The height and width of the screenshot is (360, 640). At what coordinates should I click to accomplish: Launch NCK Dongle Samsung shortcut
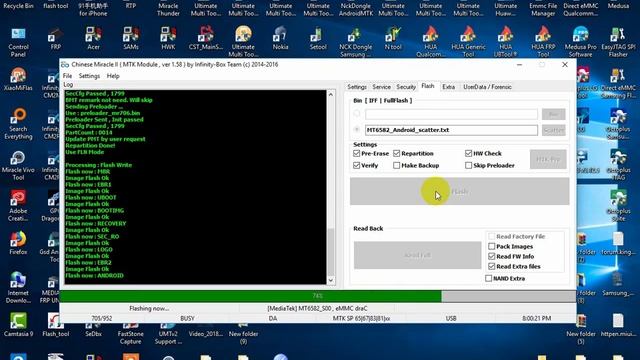tap(356, 42)
